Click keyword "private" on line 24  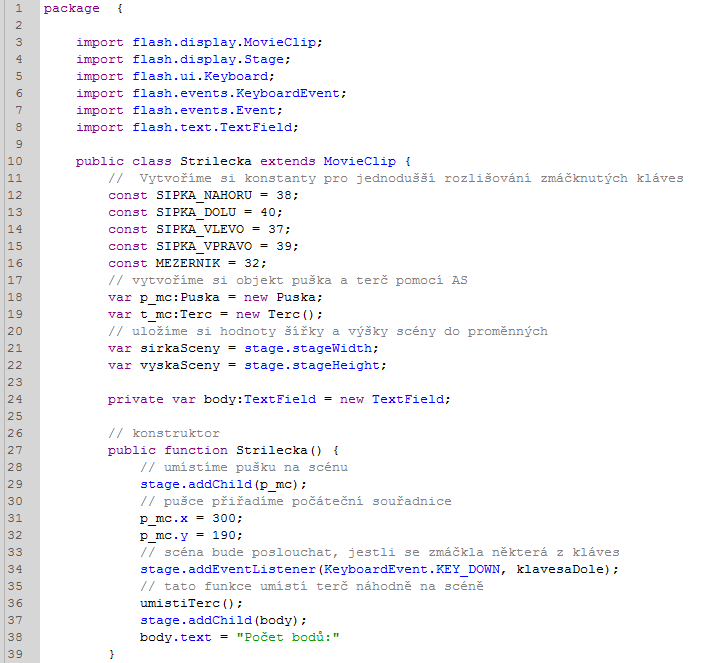pos(136,400)
